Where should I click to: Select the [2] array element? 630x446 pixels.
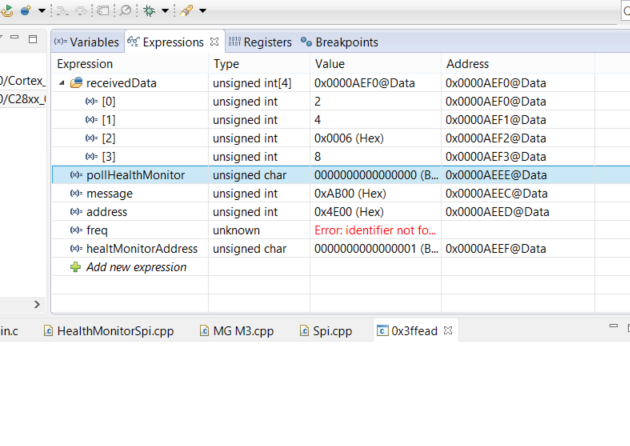(108, 139)
